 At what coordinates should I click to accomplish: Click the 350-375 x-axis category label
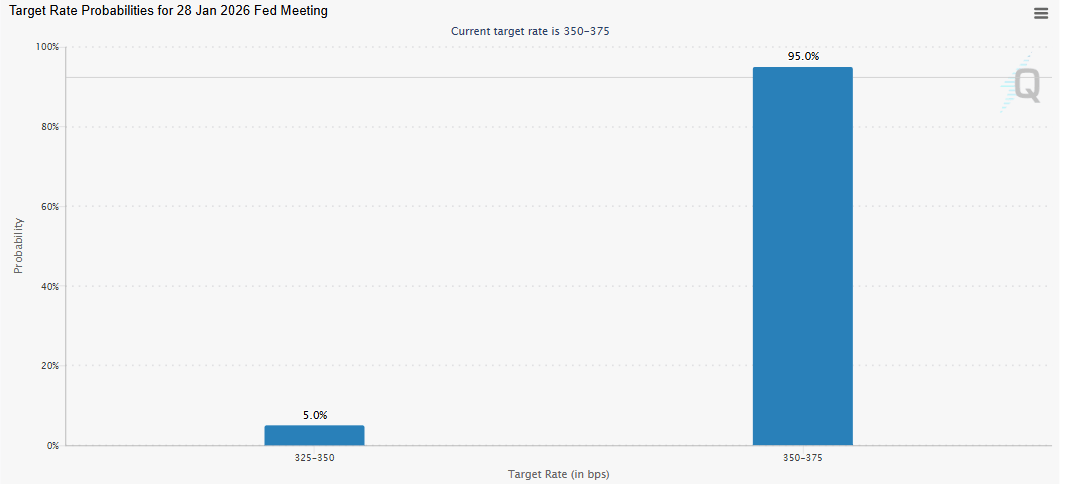click(803, 458)
